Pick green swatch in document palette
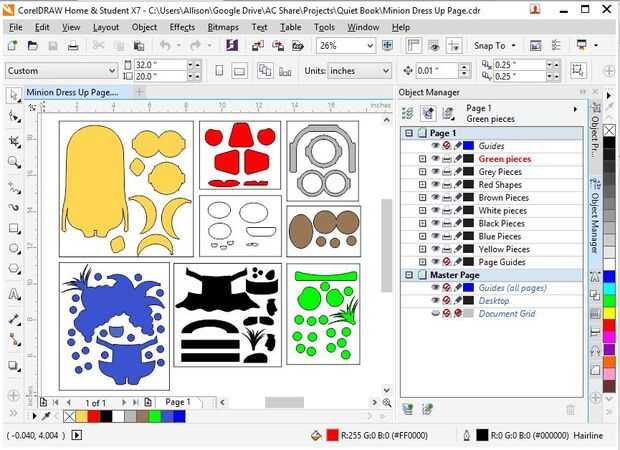 155,416
